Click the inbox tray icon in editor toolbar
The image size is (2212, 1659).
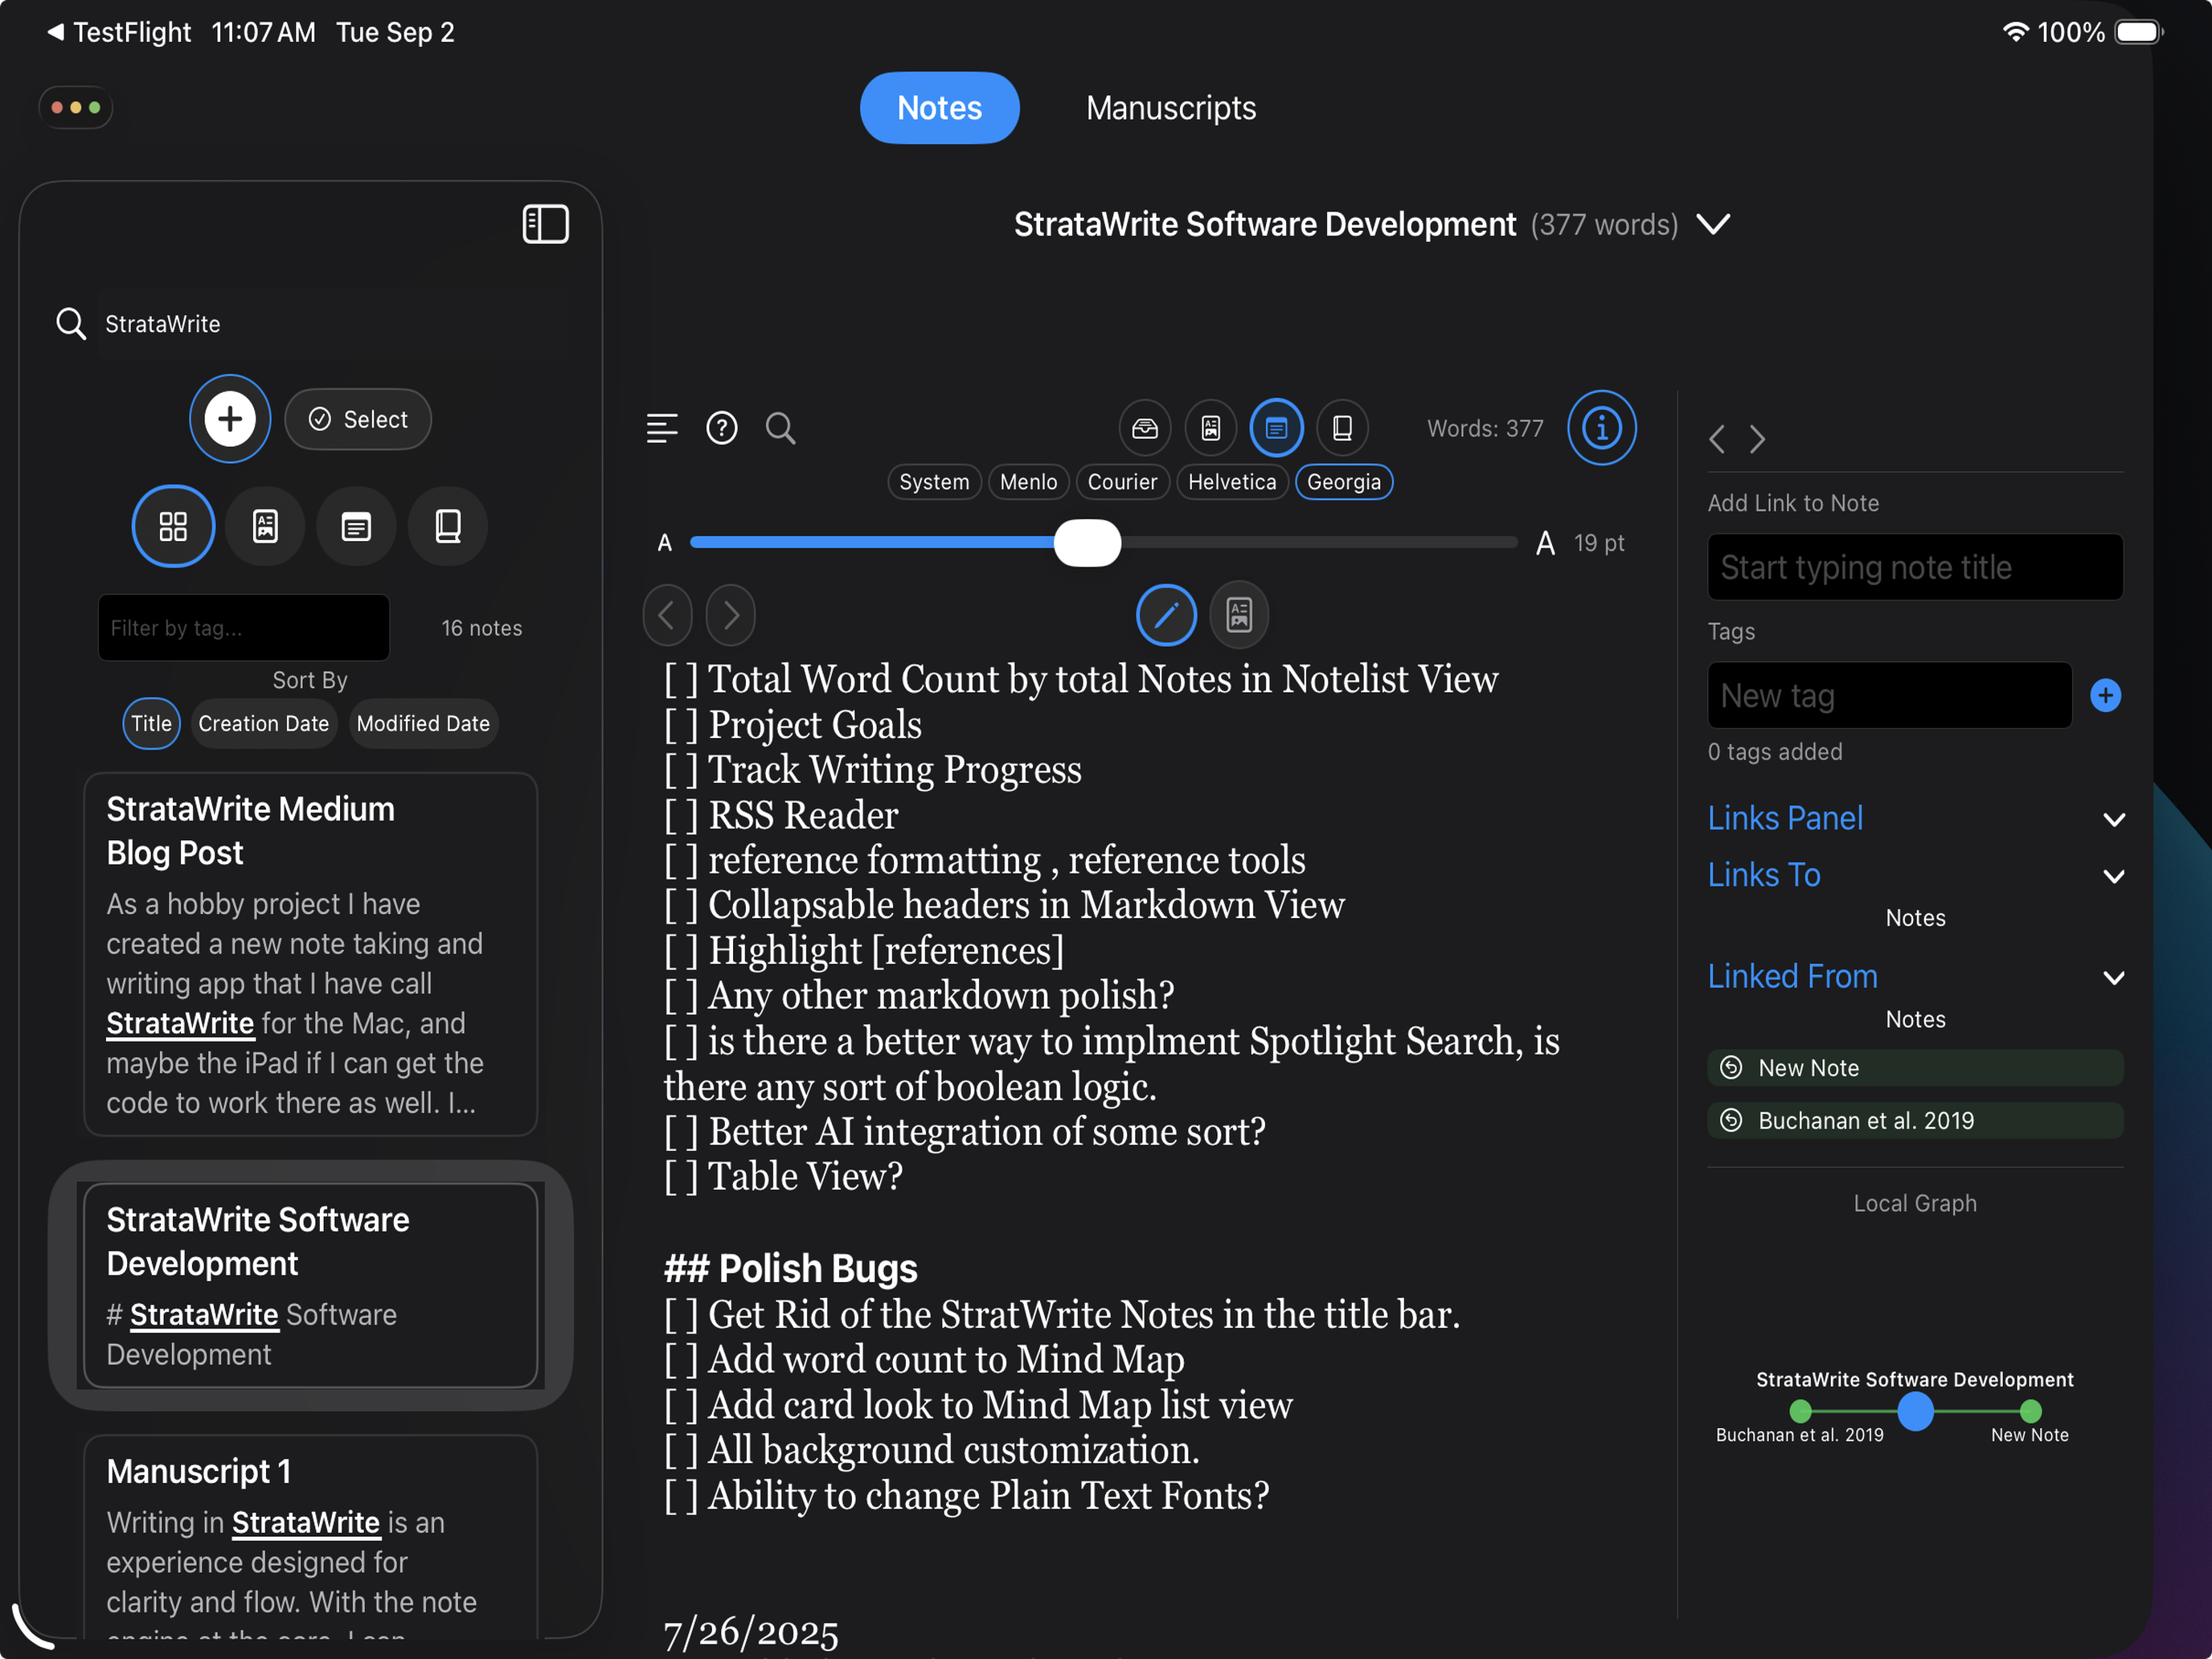click(x=1144, y=428)
